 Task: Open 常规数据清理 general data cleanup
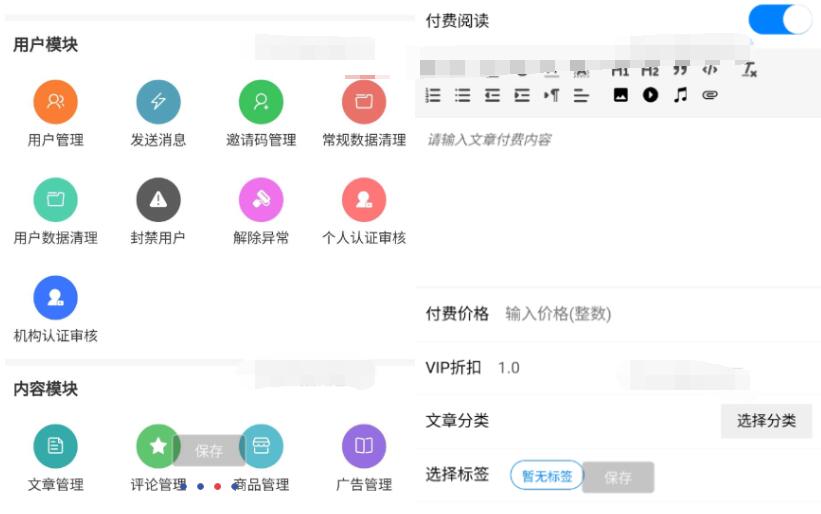[364, 102]
